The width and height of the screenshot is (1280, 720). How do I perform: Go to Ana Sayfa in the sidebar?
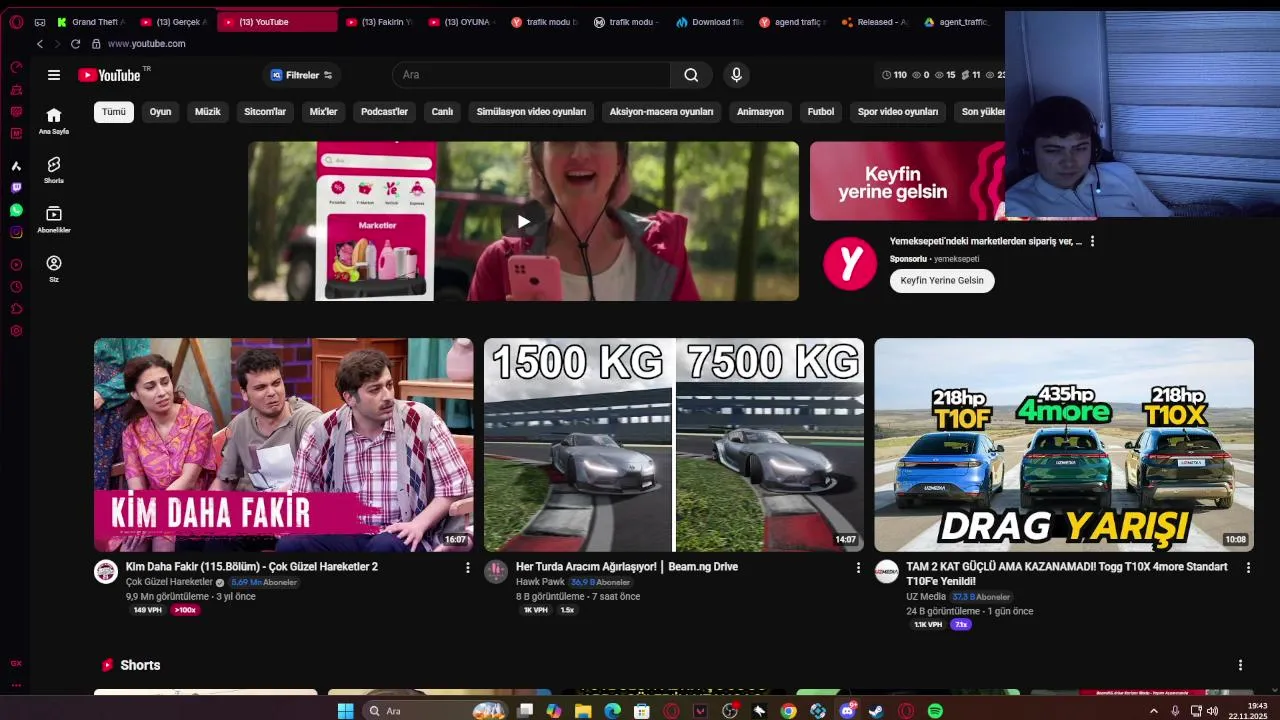(x=54, y=121)
